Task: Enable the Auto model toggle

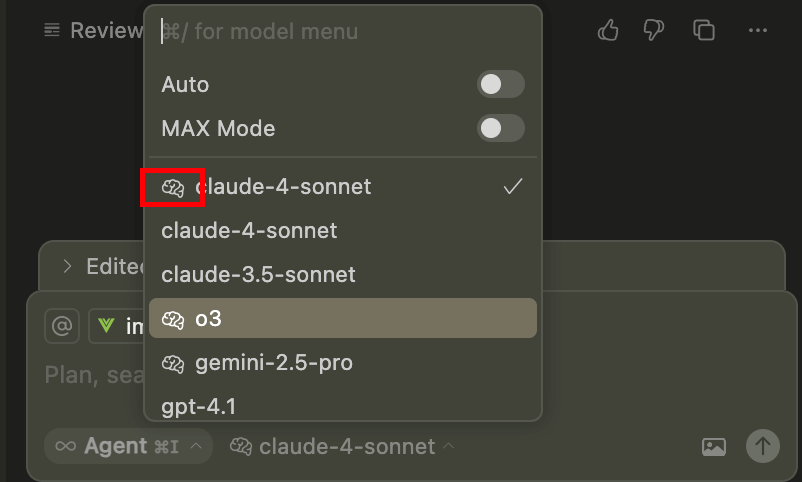Action: coord(500,85)
